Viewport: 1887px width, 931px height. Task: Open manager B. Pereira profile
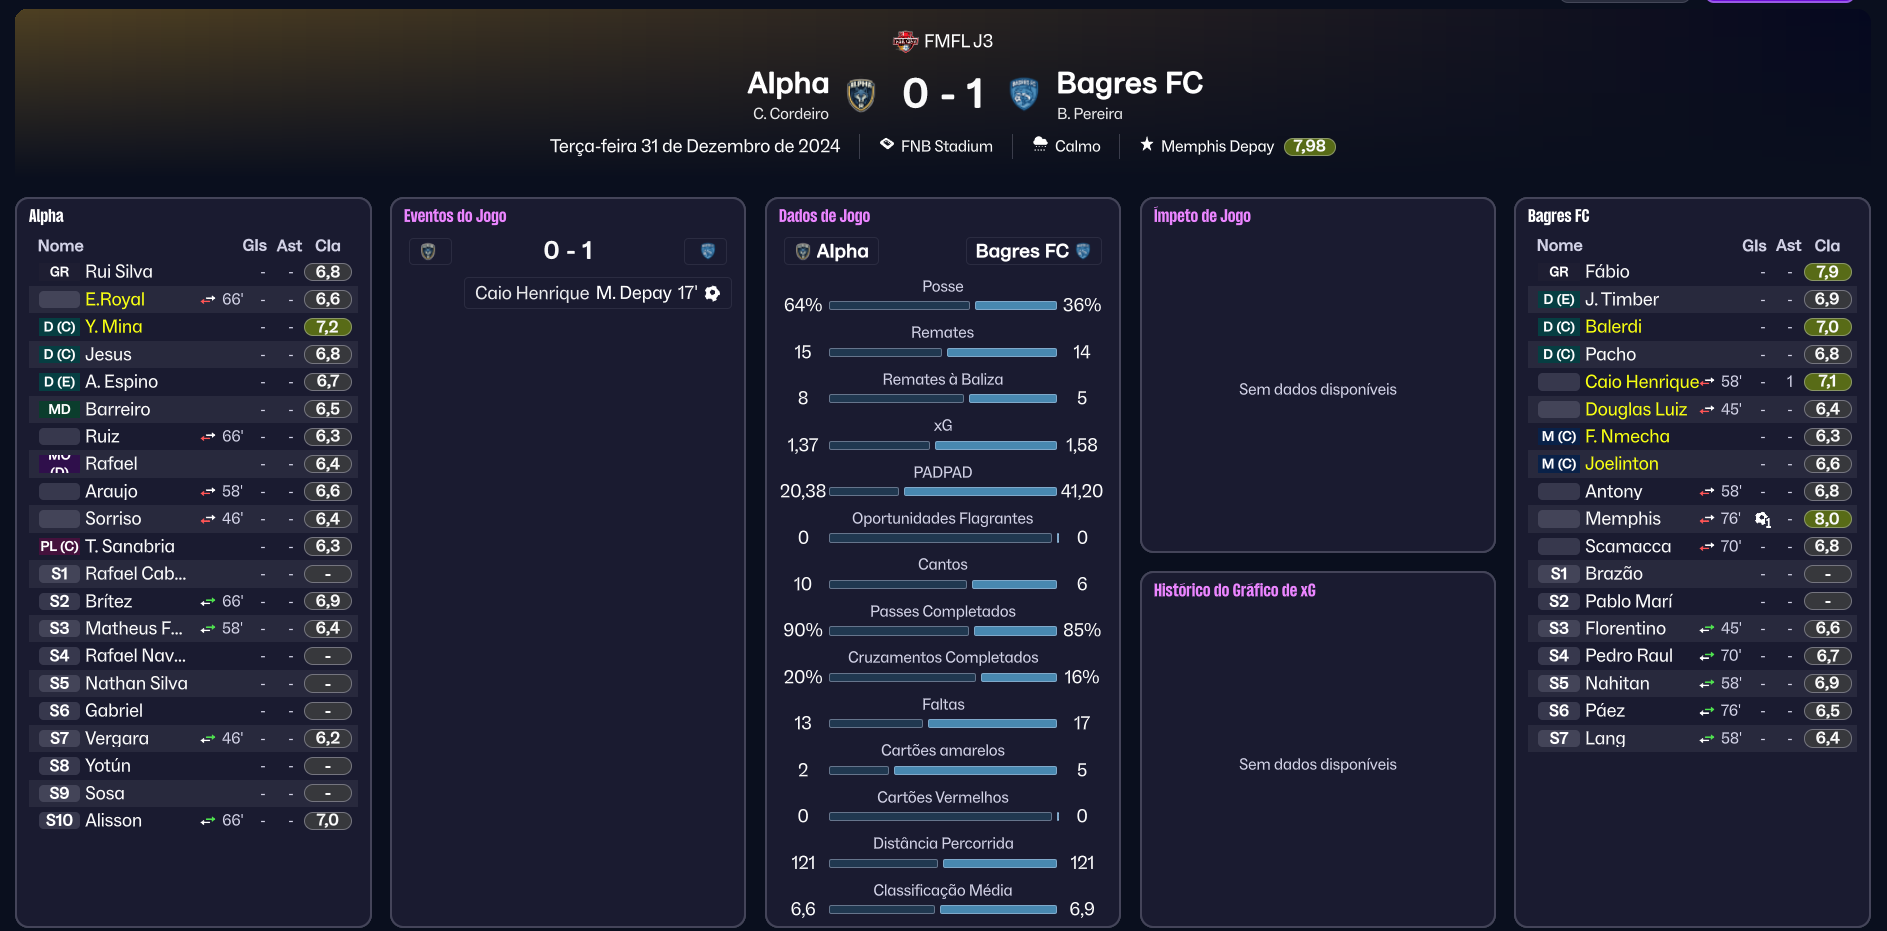[1089, 114]
